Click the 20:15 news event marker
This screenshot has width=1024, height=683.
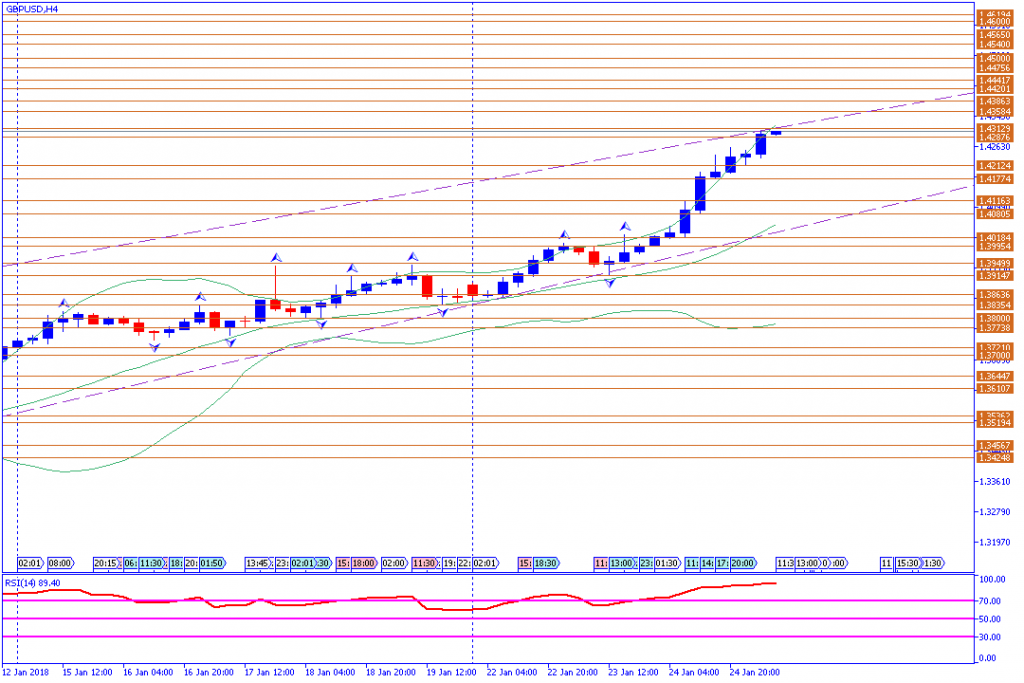coord(106,563)
